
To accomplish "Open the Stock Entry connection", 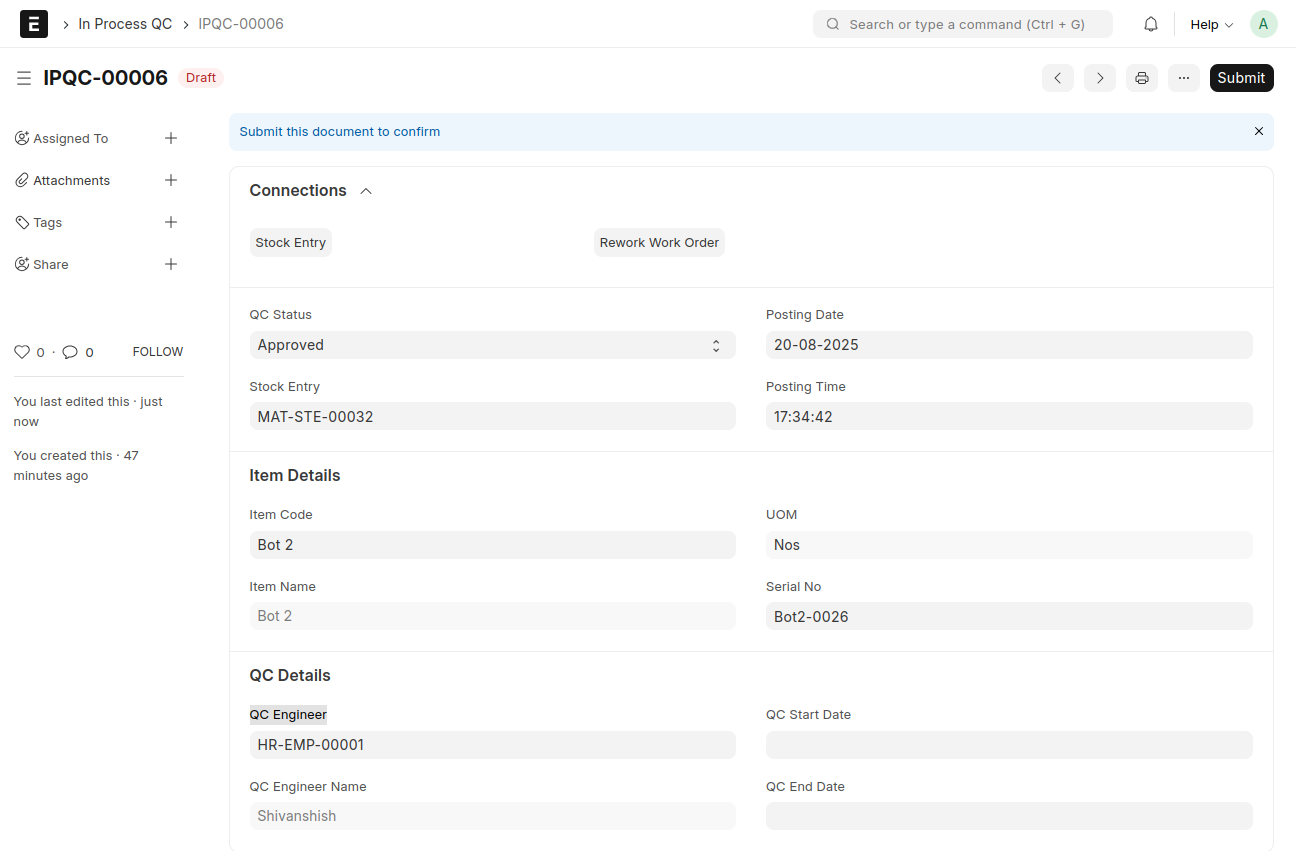I will [291, 243].
